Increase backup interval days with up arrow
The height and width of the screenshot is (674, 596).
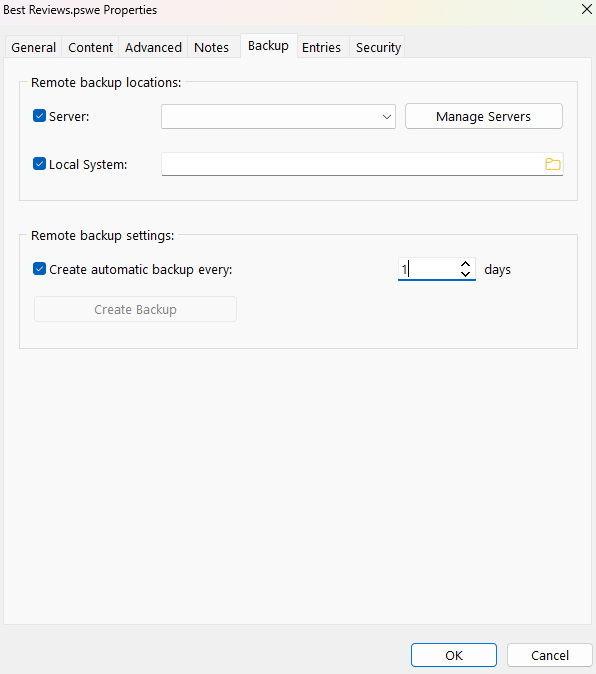(x=465, y=264)
